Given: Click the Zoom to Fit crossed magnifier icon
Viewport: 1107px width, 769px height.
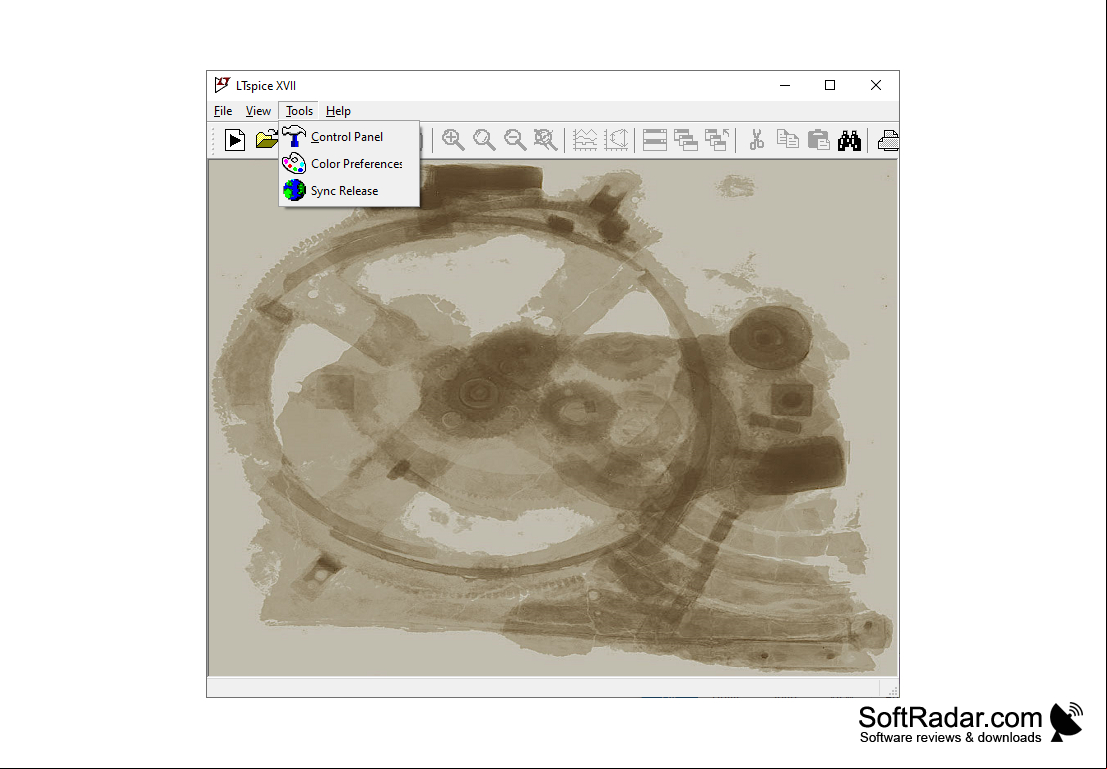Looking at the screenshot, I should 546,140.
